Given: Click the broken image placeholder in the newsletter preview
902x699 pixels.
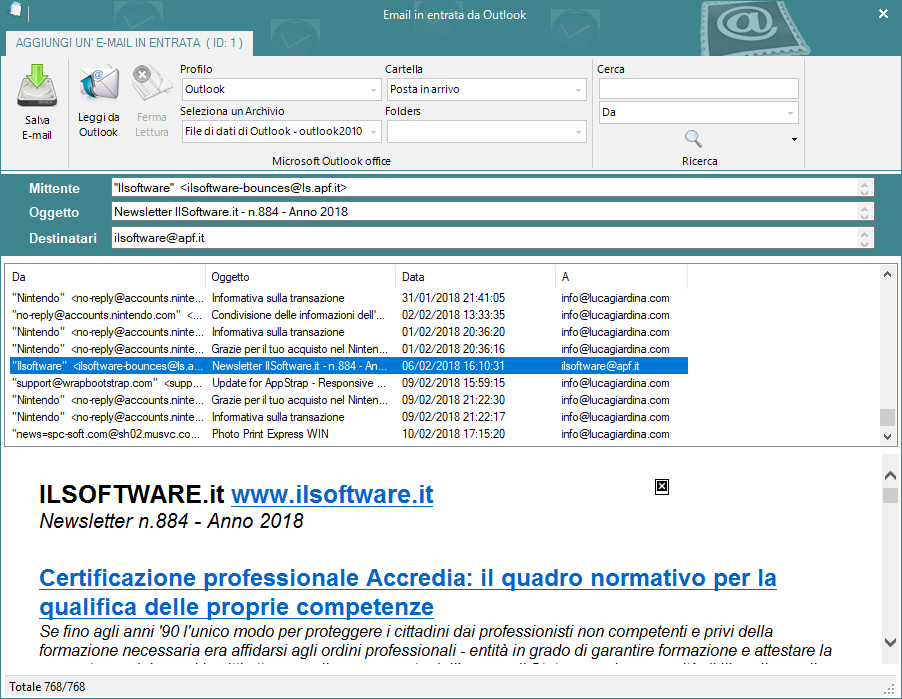Looking at the screenshot, I should tap(661, 487).
